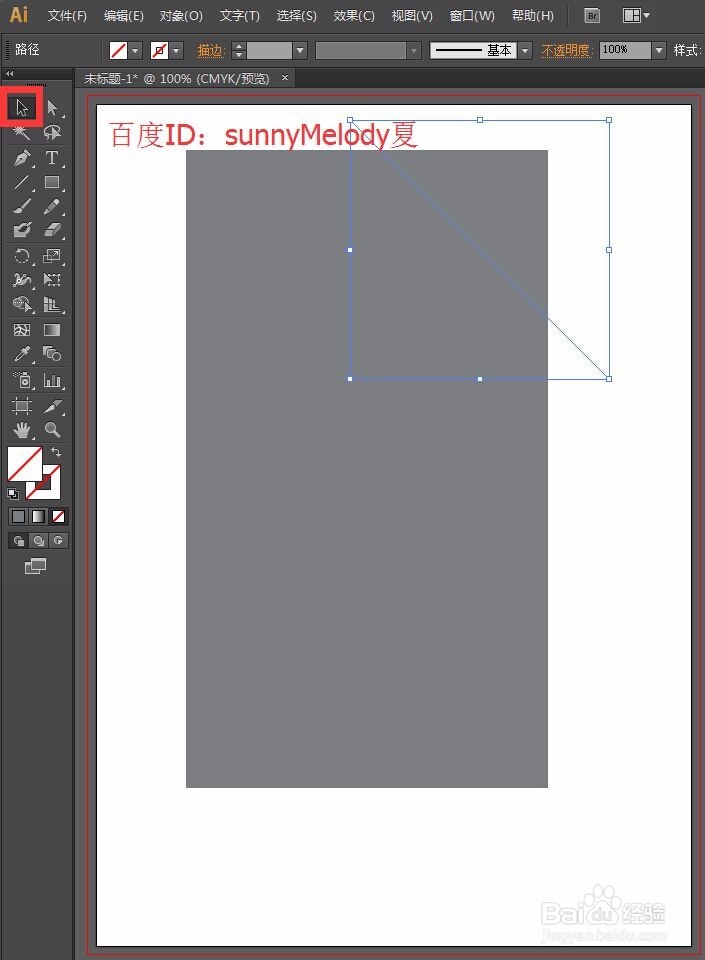This screenshot has height=960, width=705.
Task: Pick the Zoom tool
Action: pyautogui.click(x=52, y=430)
